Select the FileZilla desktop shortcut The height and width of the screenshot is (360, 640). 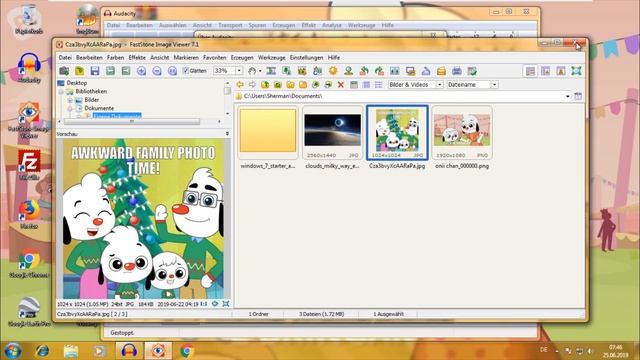tap(29, 165)
